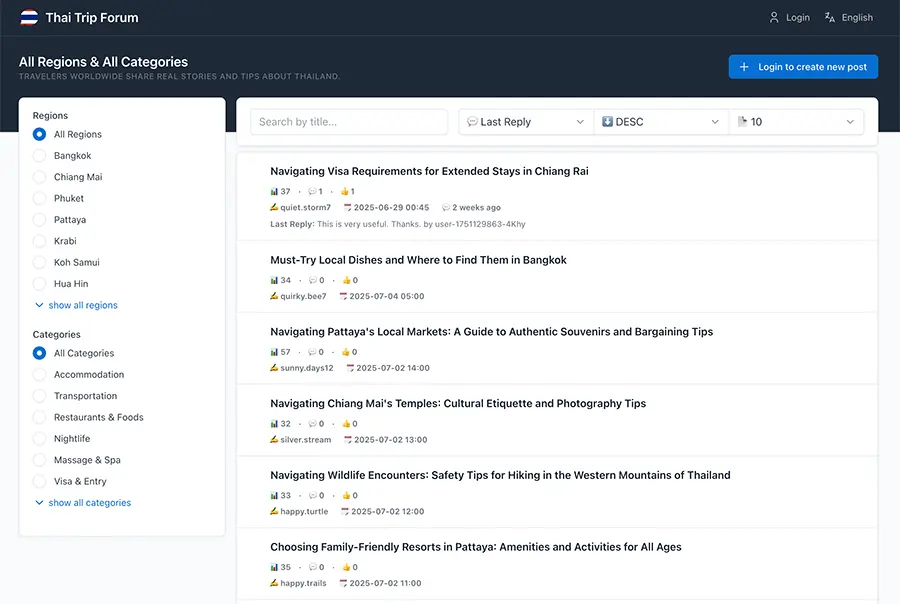Open Navigating Wildlife Encounters post
900x604 pixels.
point(501,475)
